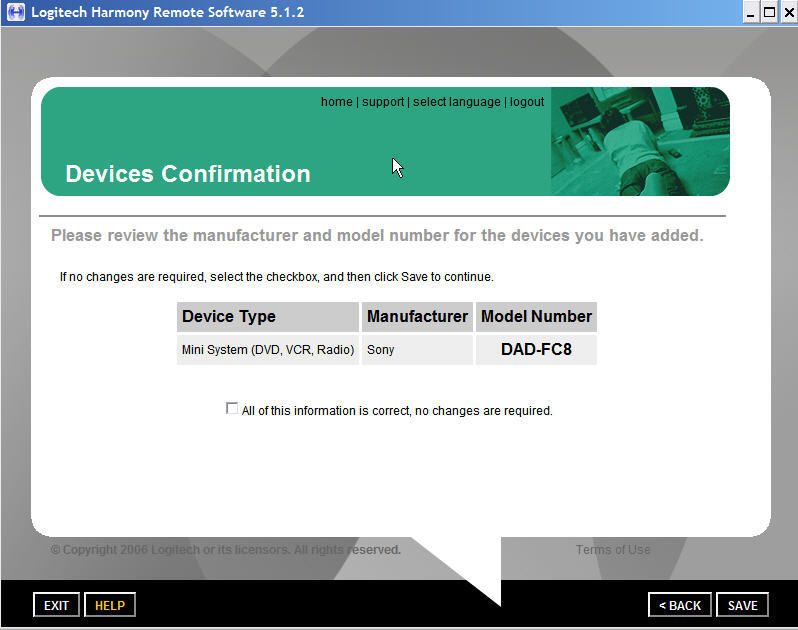Click the 'Mini System (DVD, VCR, Radio)' cell

tap(268, 350)
